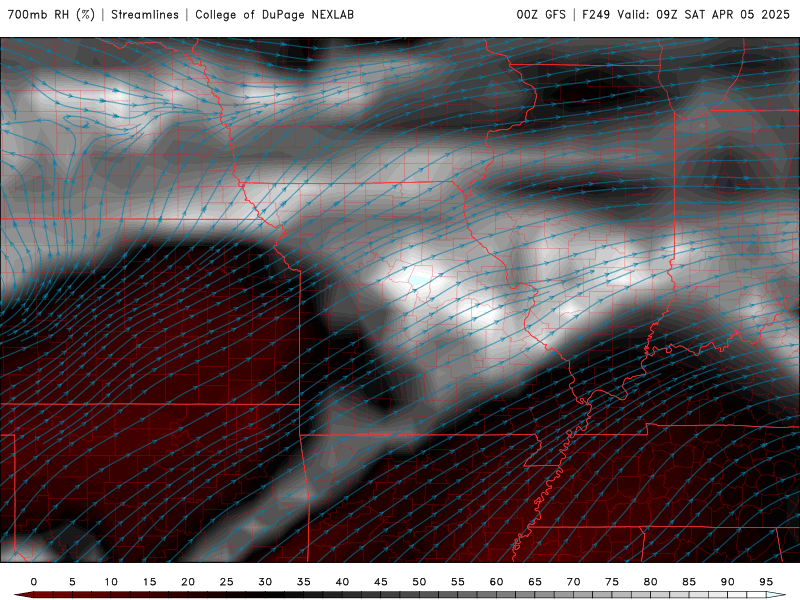The height and width of the screenshot is (600, 800).
Task: Click the "Streamlines" label in the header
Action: click(x=145, y=14)
